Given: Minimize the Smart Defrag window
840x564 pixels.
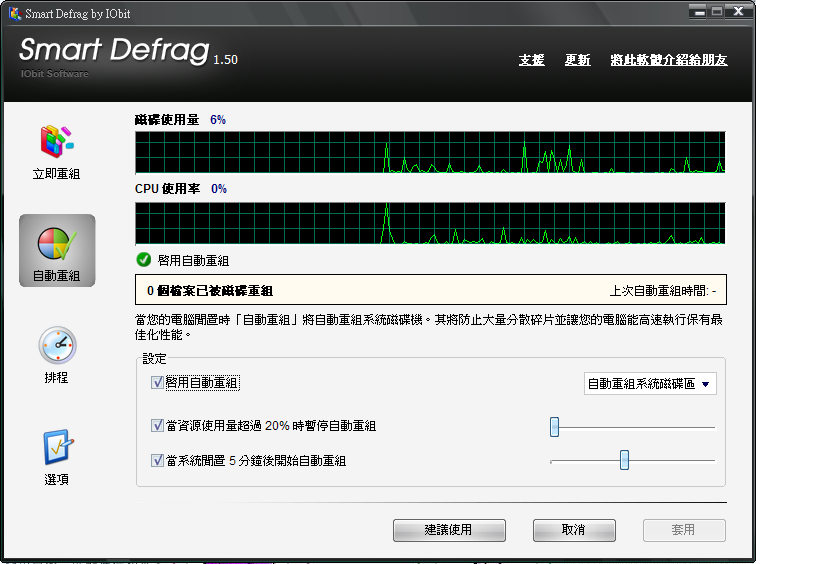Looking at the screenshot, I should [699, 11].
